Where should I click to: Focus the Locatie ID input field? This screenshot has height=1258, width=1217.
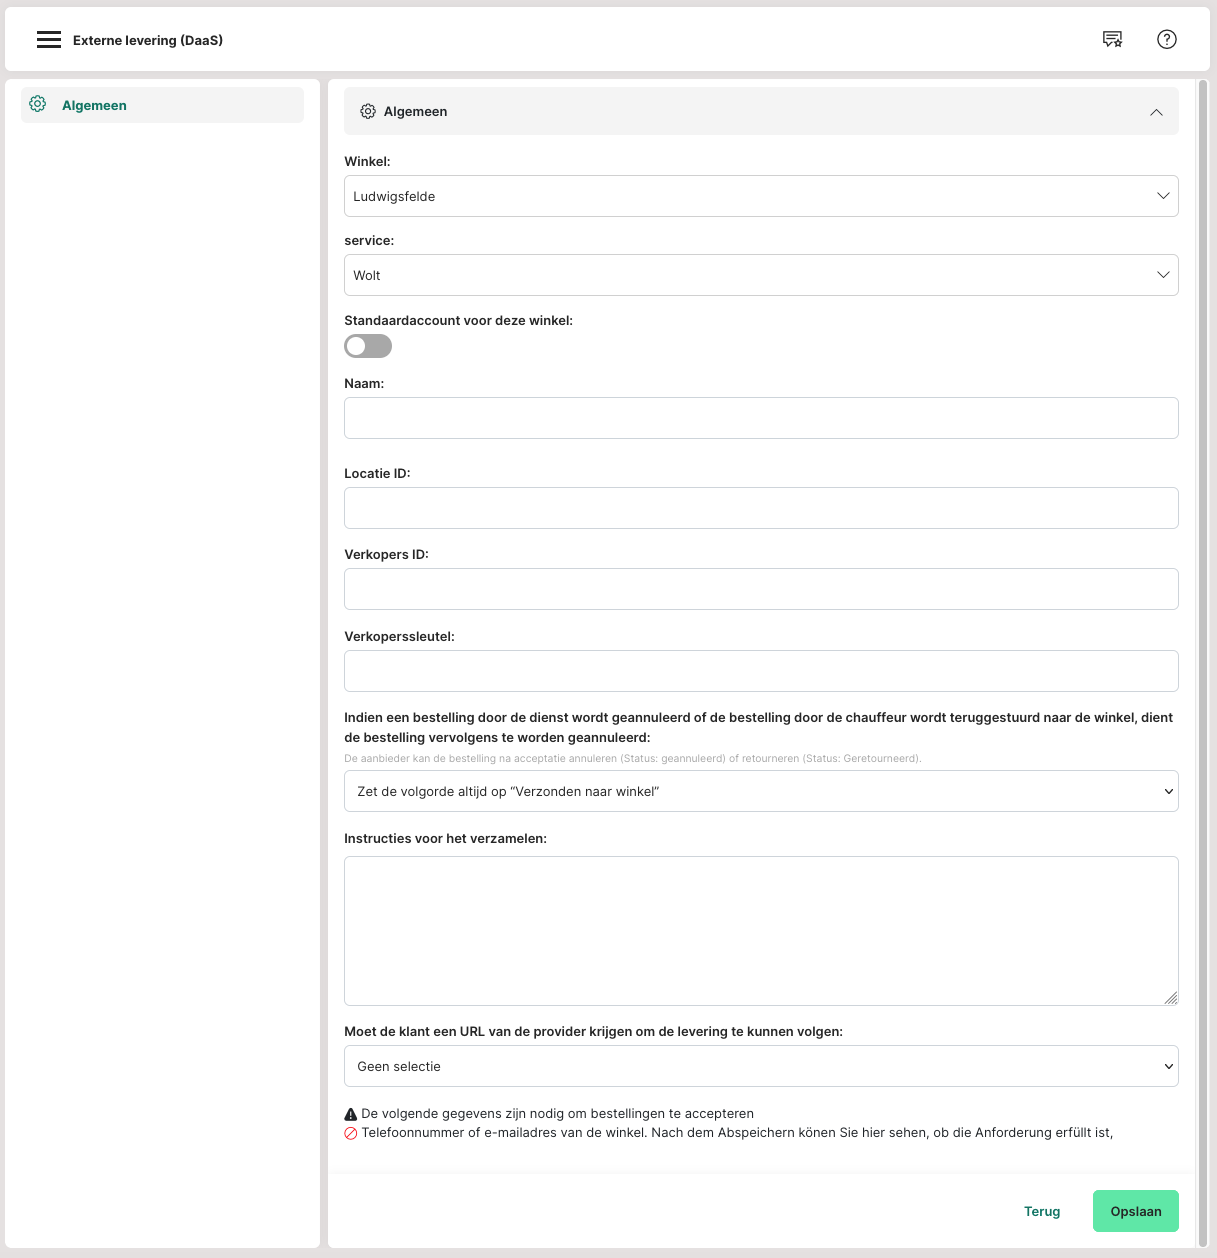pyautogui.click(x=760, y=508)
